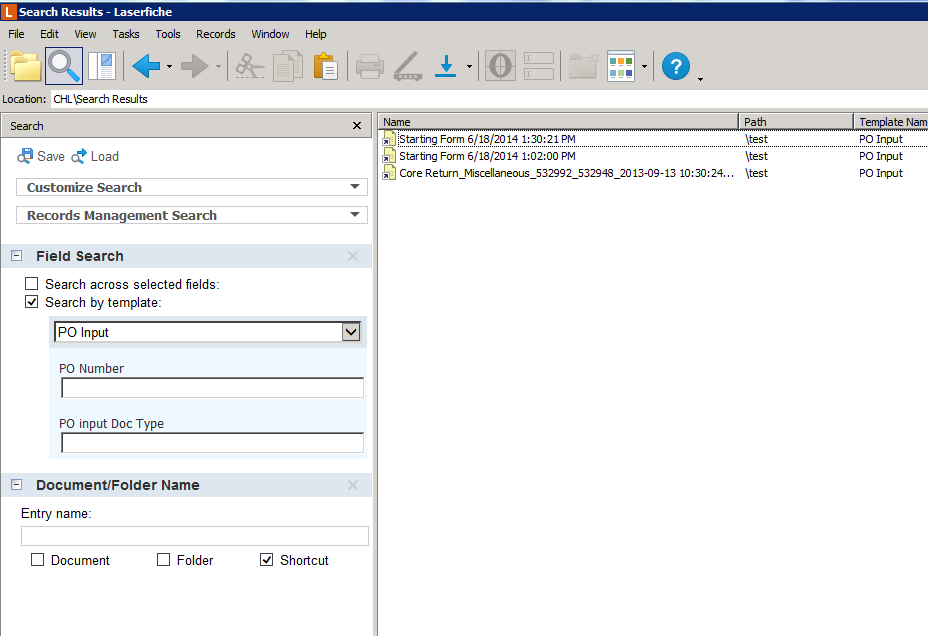The width and height of the screenshot is (928, 636).
Task: Open the back arrow history dropdown
Action: 169,66
